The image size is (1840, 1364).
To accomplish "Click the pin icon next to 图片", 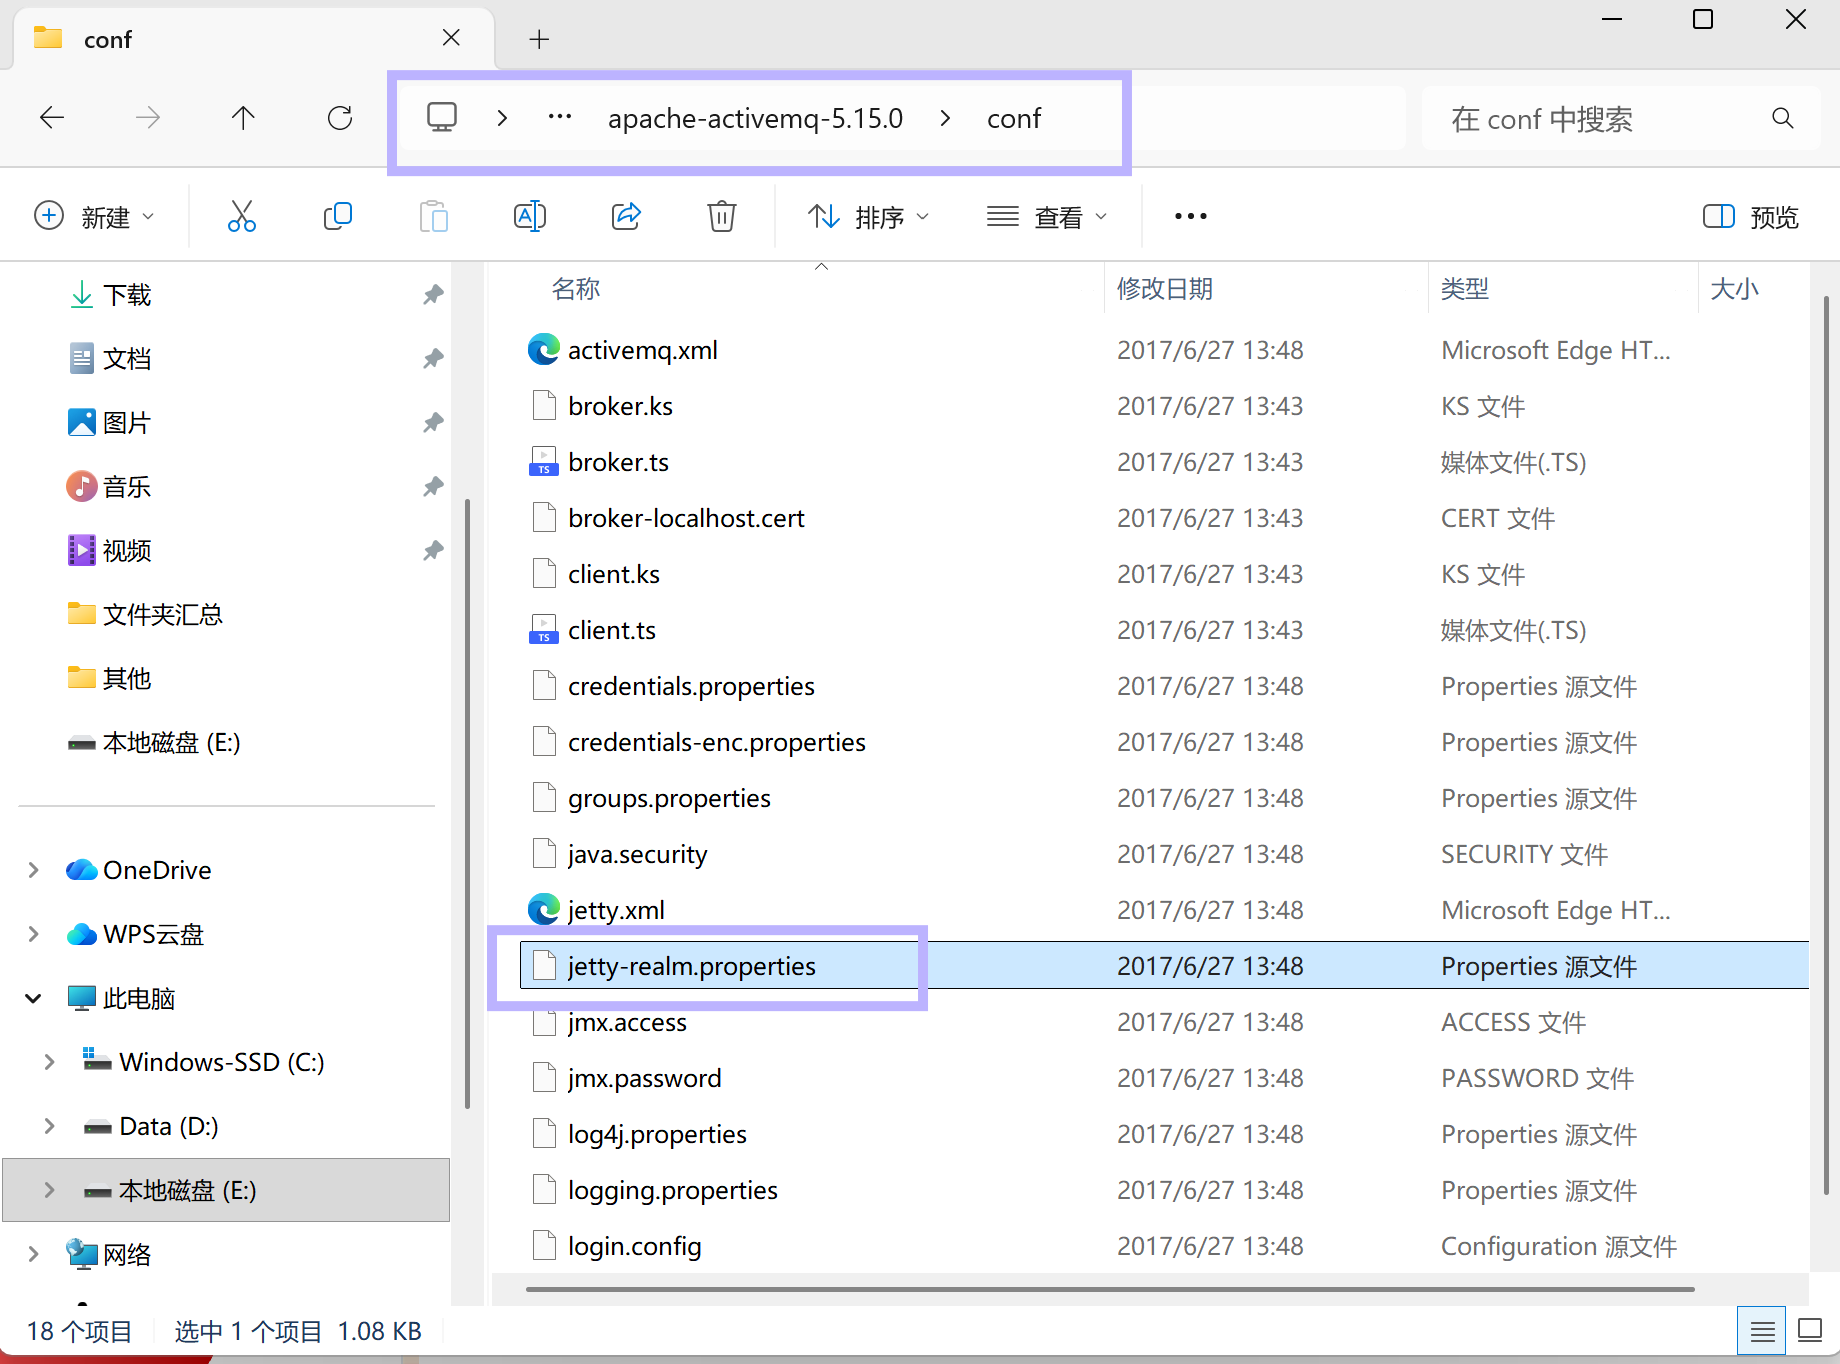I will tap(432, 423).
